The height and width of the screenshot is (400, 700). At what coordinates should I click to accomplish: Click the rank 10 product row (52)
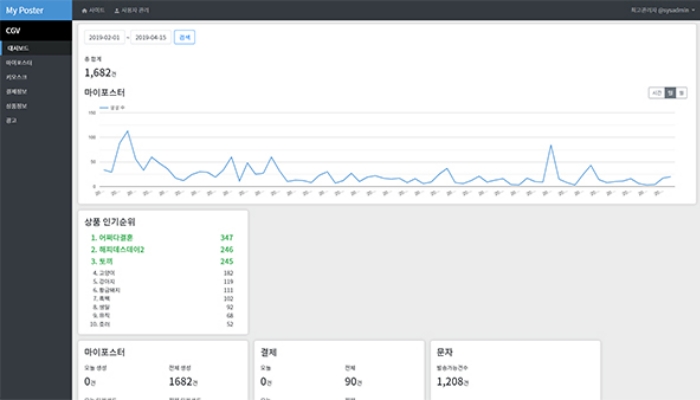[x=162, y=324]
